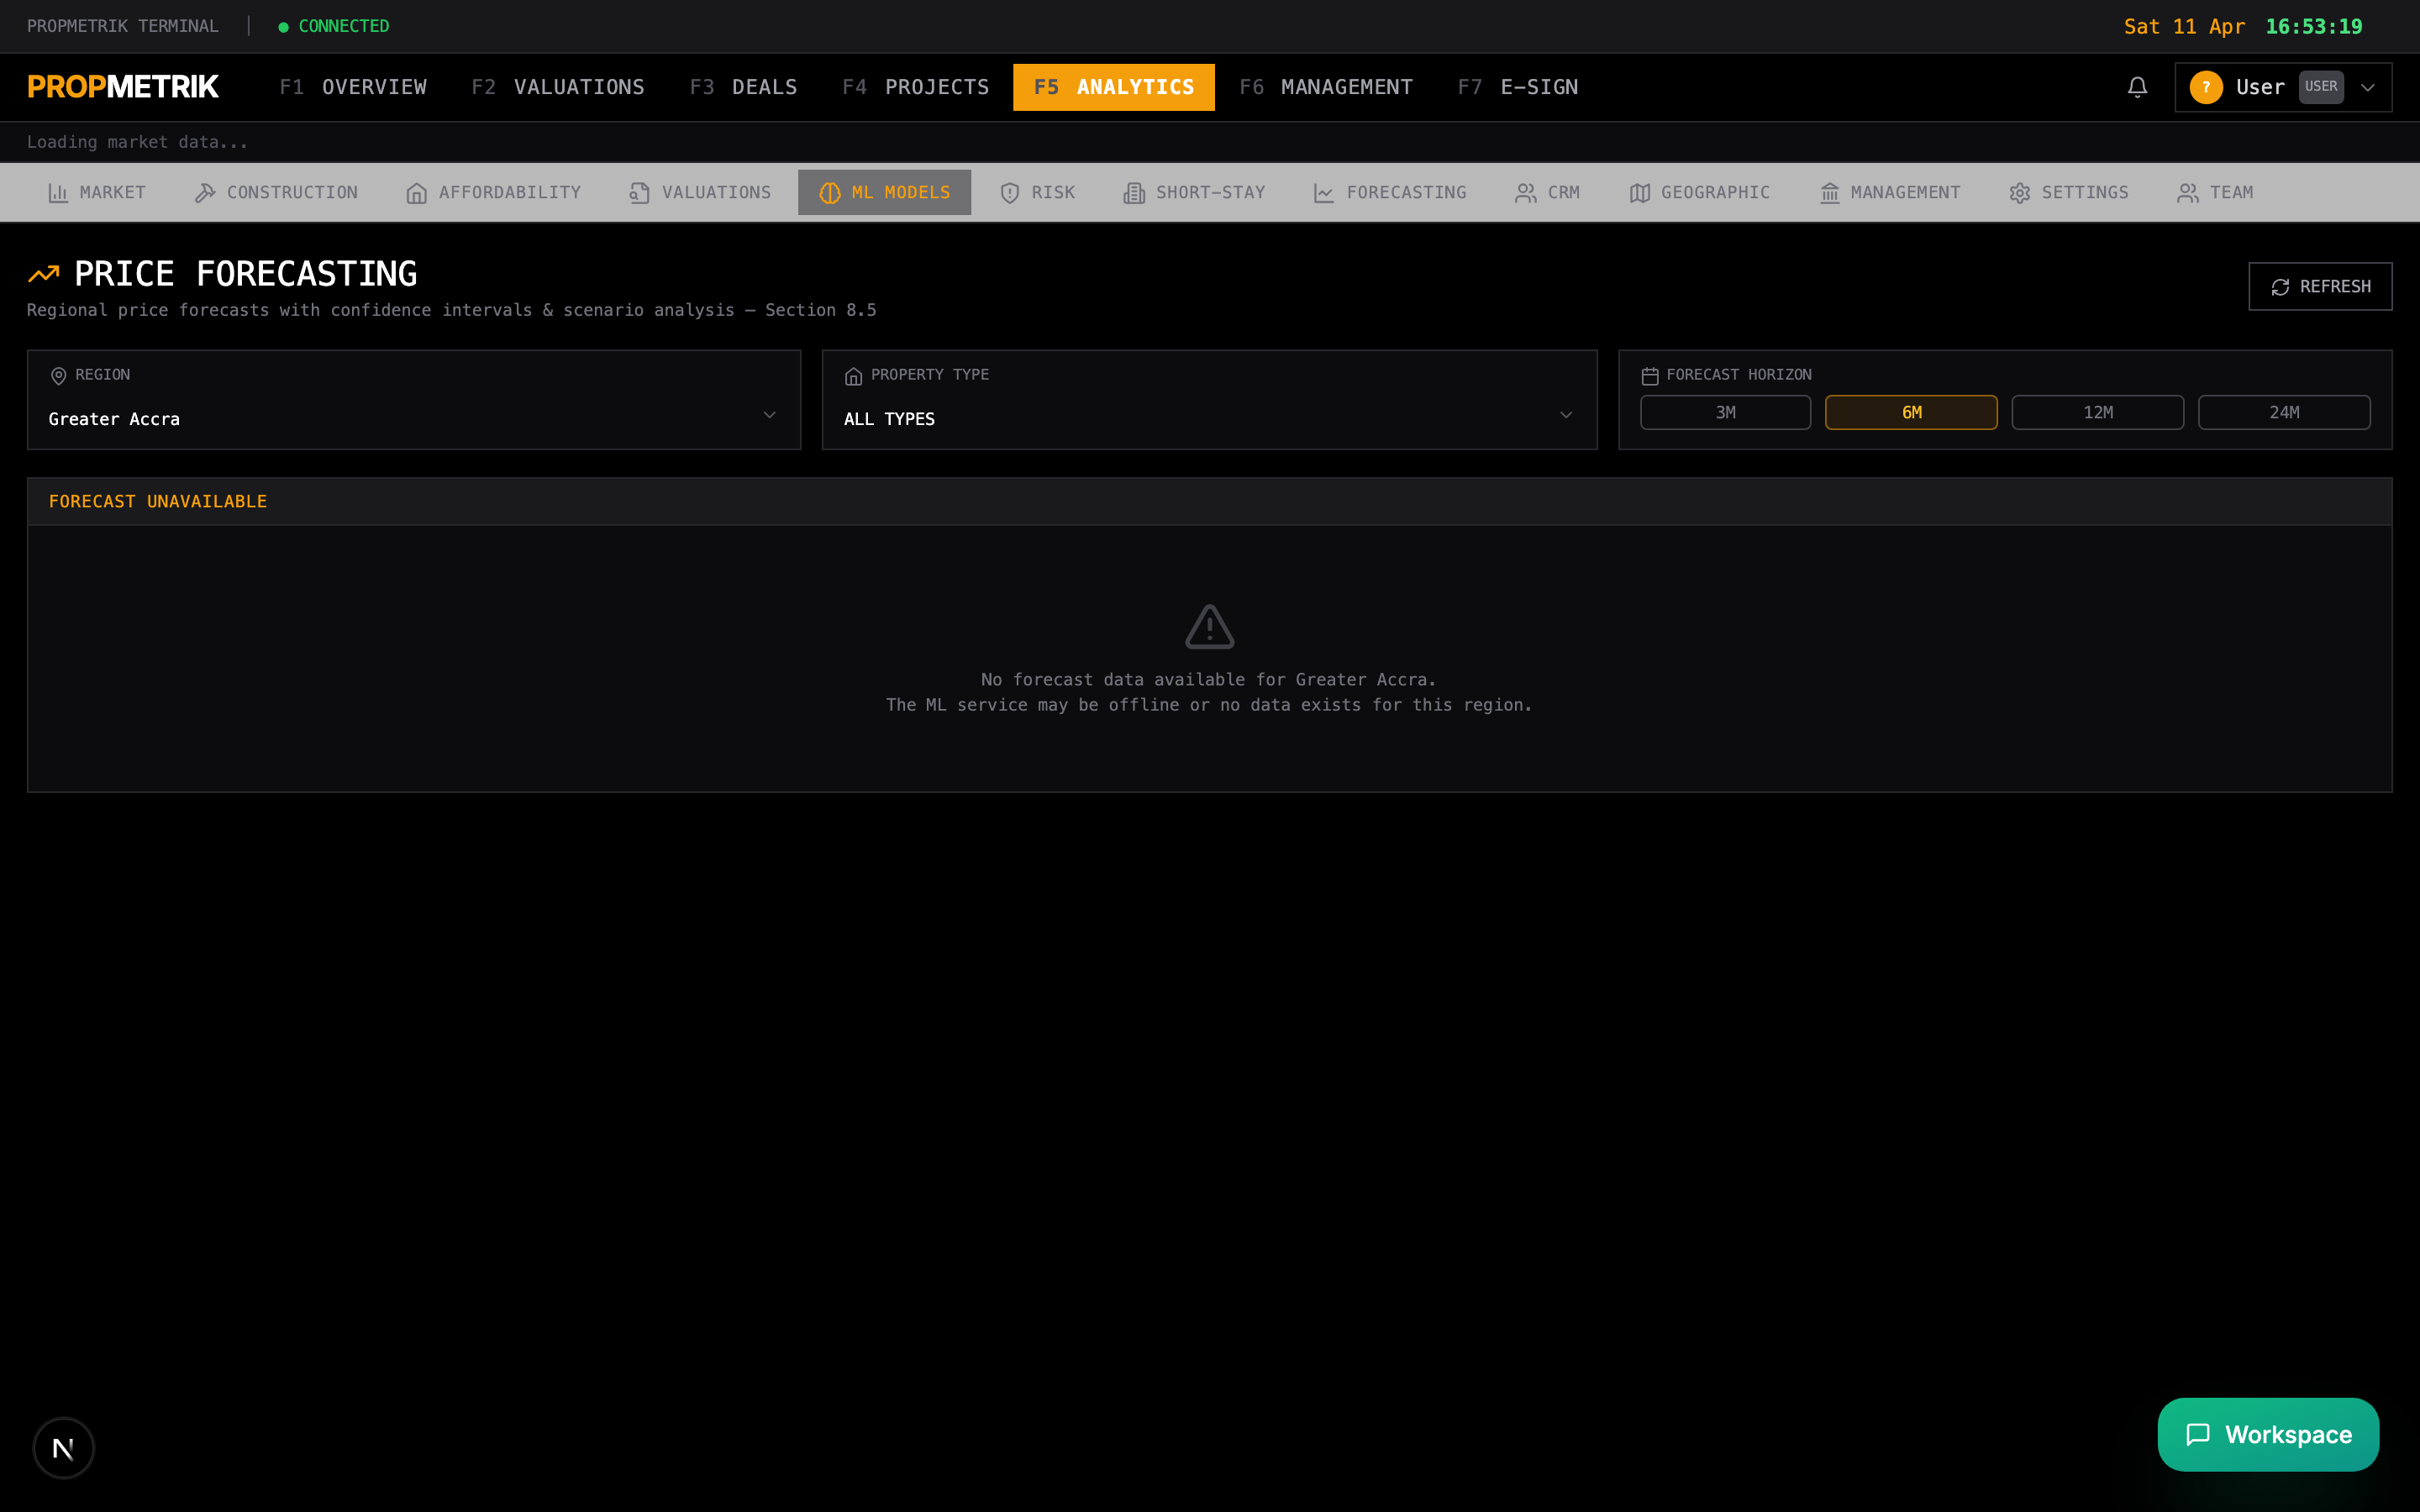Click the CRM people icon
Viewport: 2420px width, 1512px height.
click(1526, 193)
